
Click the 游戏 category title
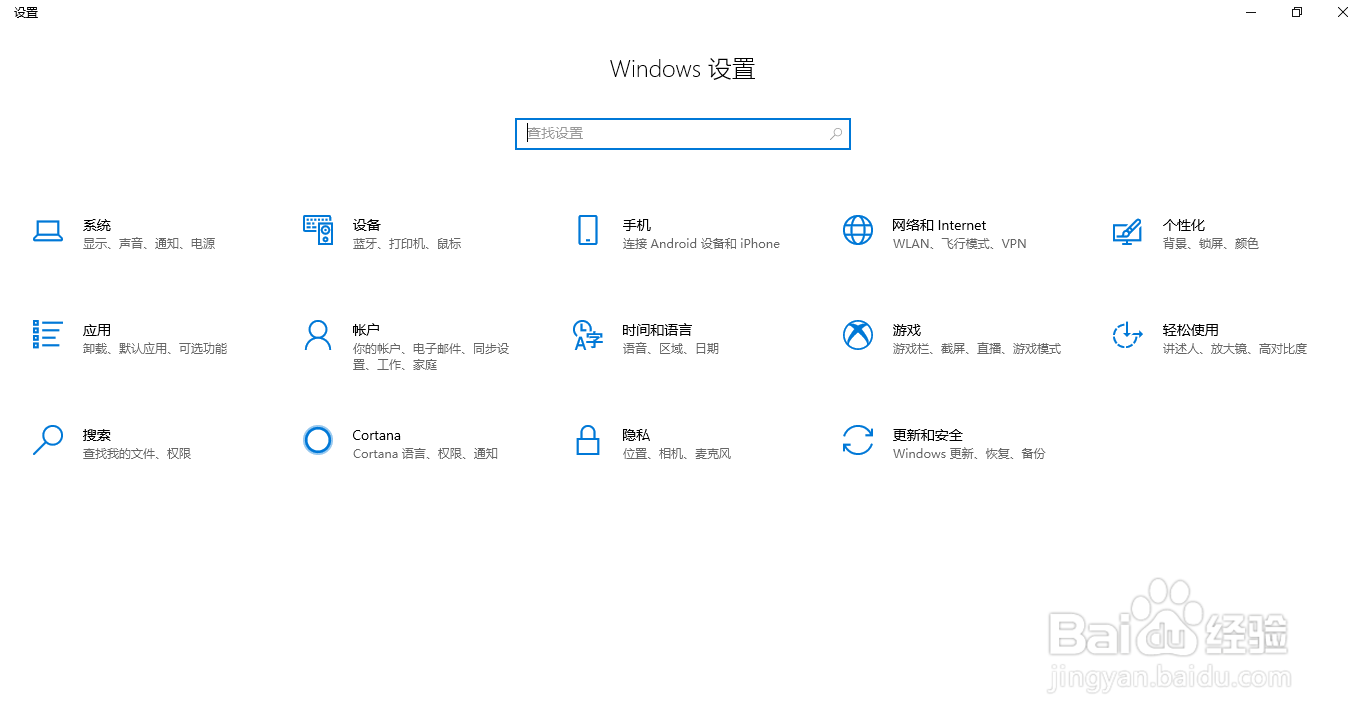point(907,330)
